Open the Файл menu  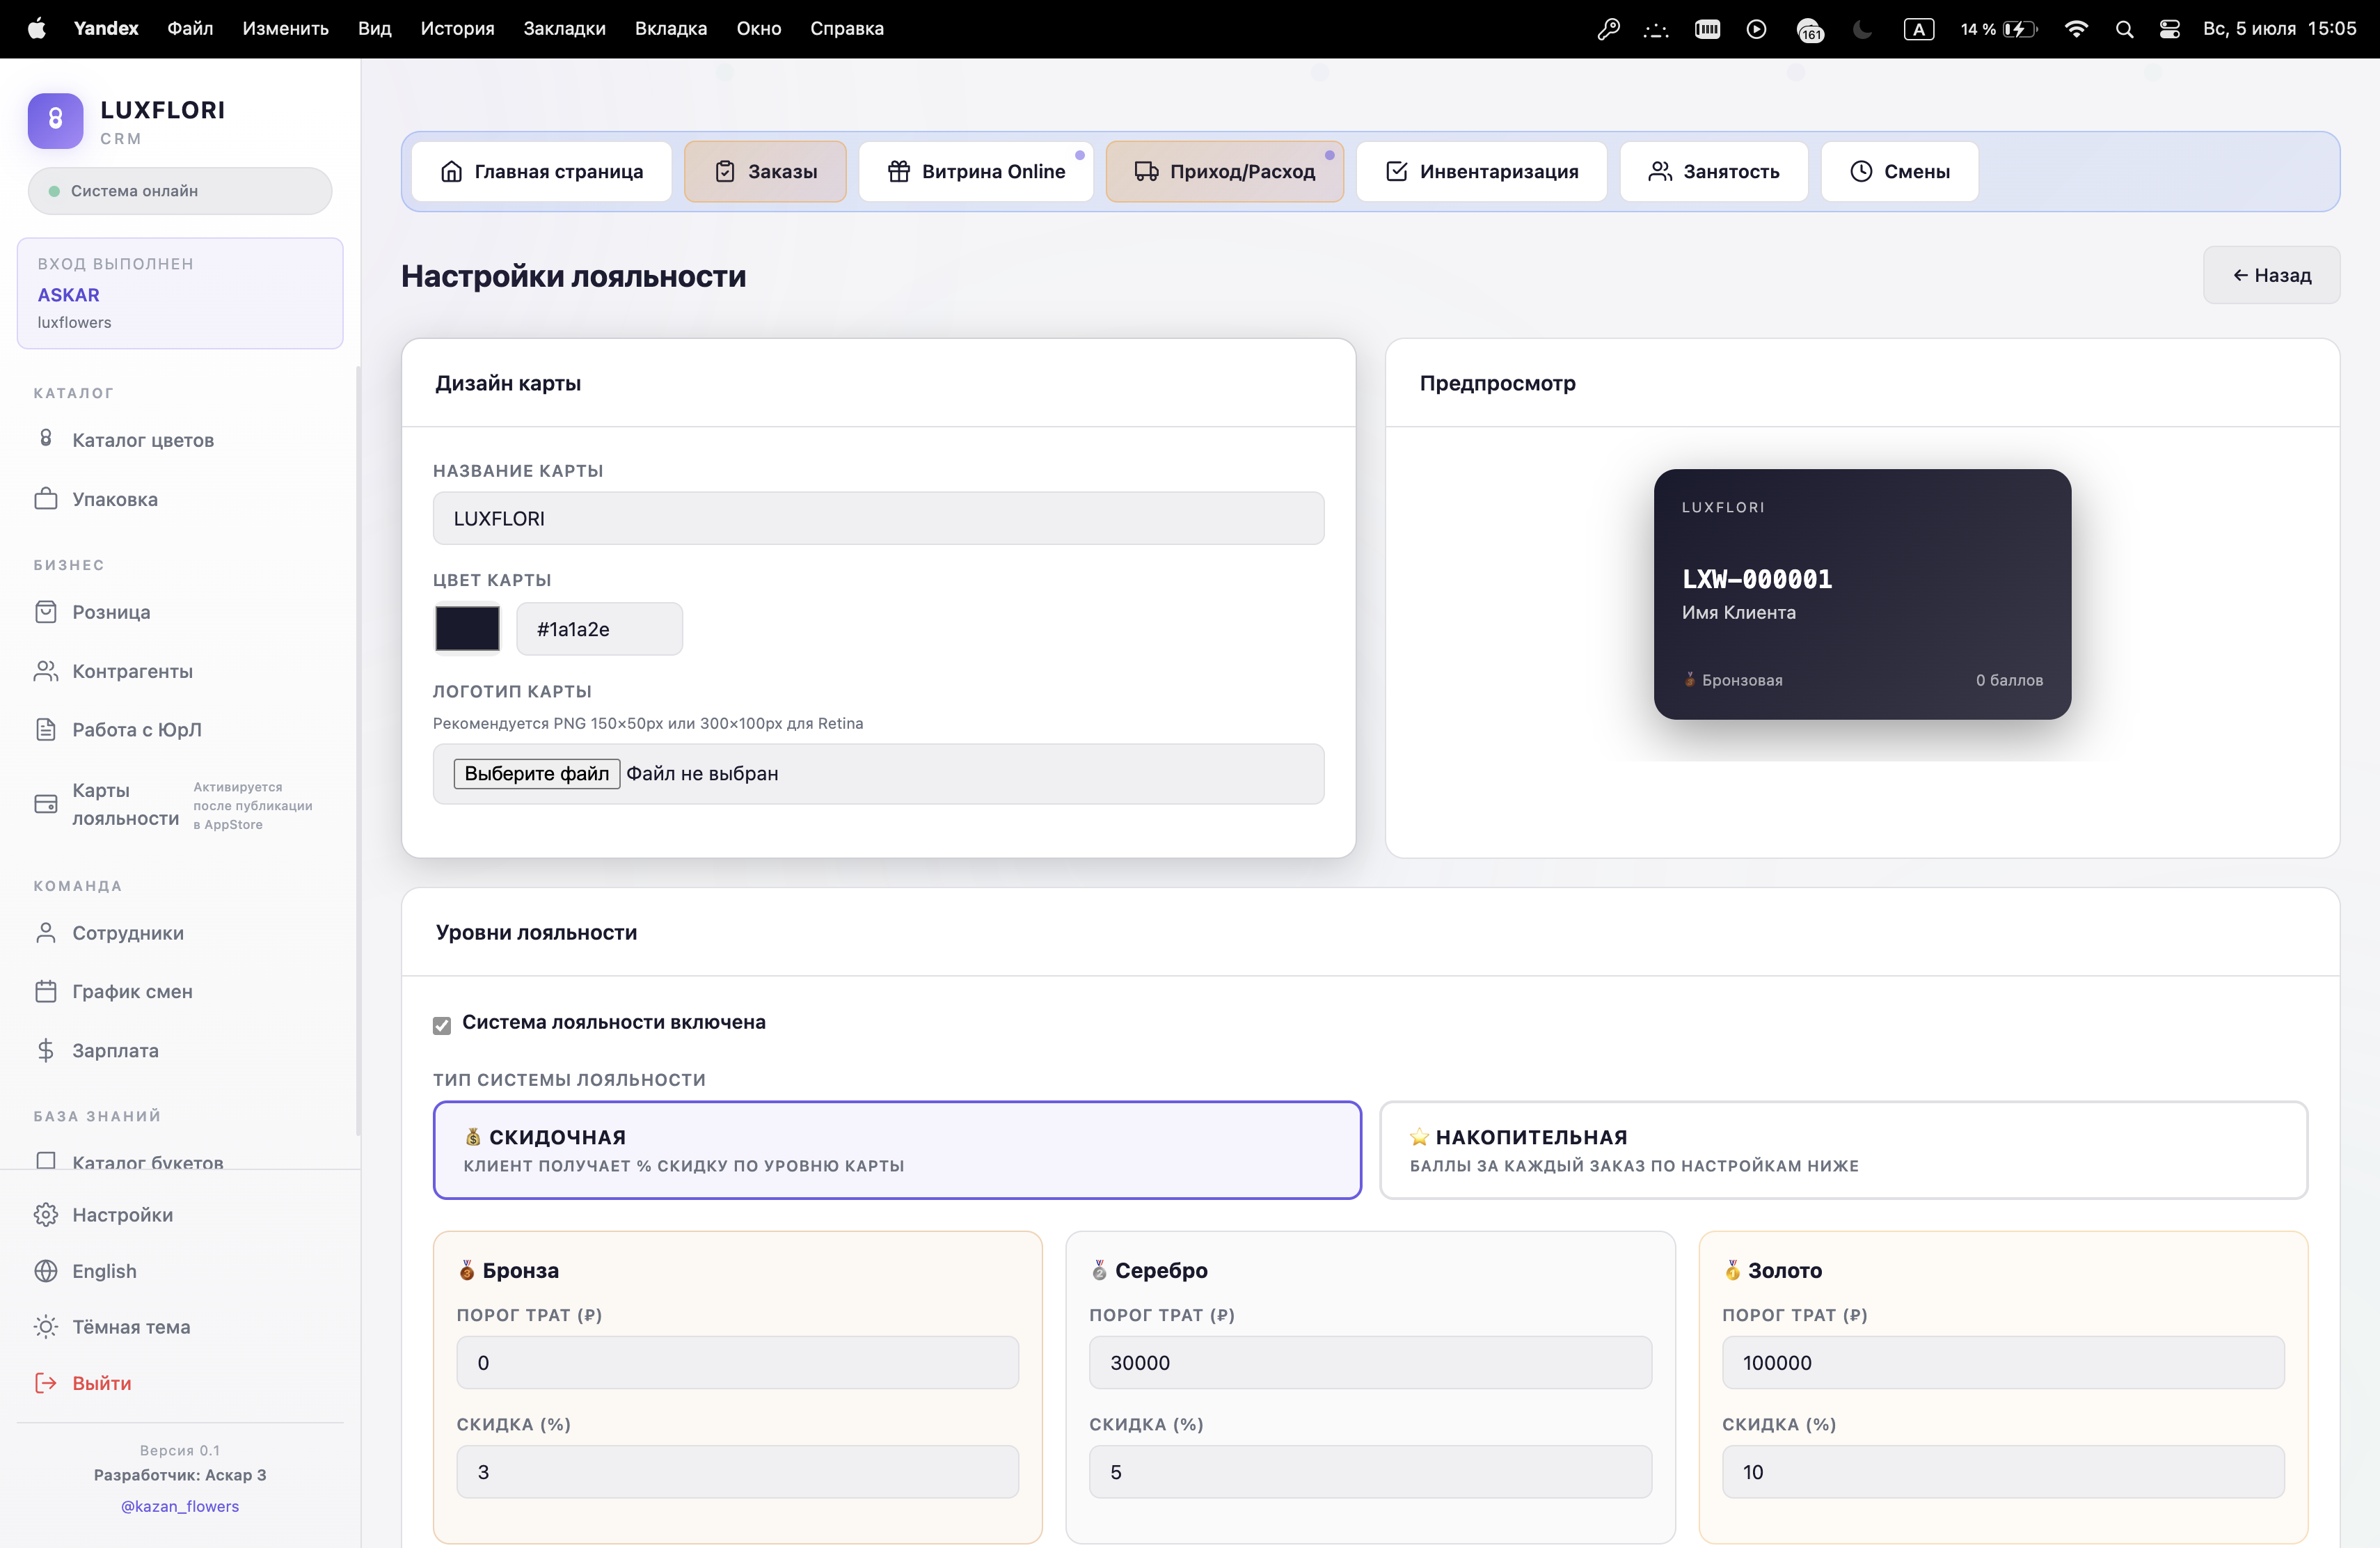(190, 28)
